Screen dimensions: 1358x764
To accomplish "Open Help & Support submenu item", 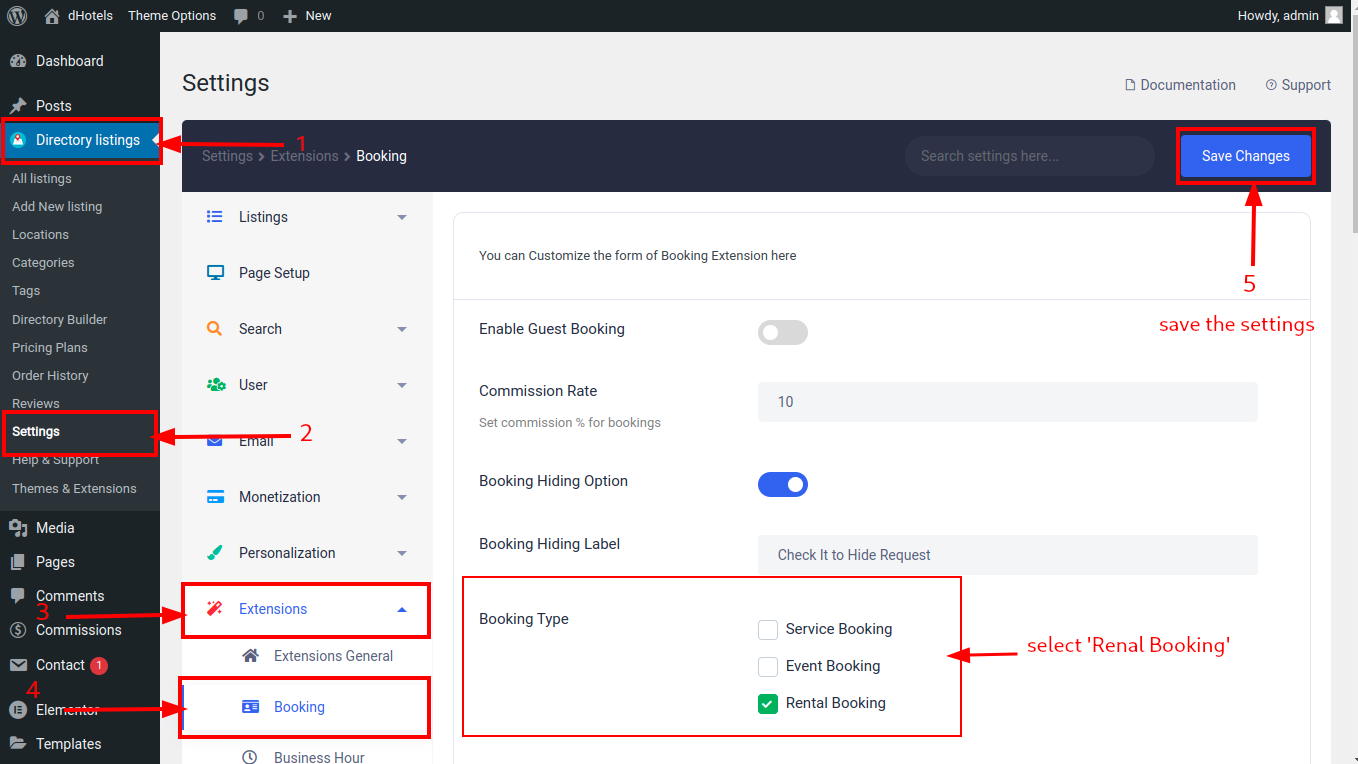I will click(x=55, y=460).
